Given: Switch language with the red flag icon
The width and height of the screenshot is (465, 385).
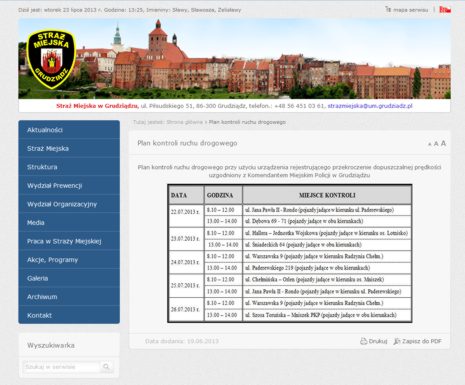Looking at the screenshot, I should [445, 10].
